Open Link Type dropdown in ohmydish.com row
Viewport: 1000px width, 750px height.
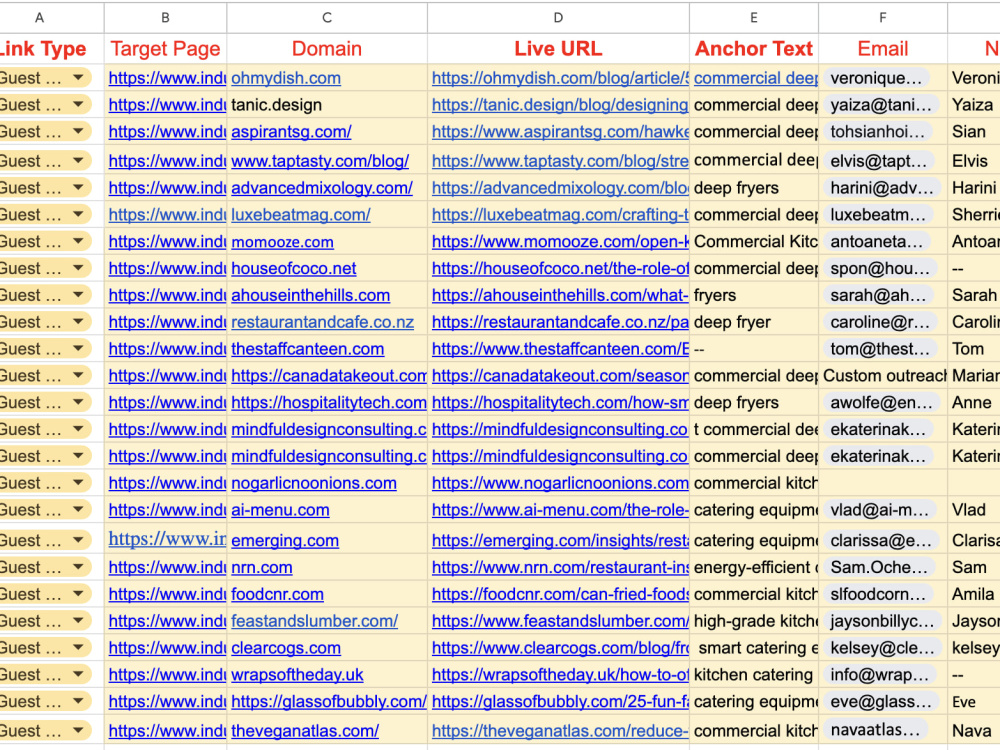pyautogui.click(x=78, y=78)
